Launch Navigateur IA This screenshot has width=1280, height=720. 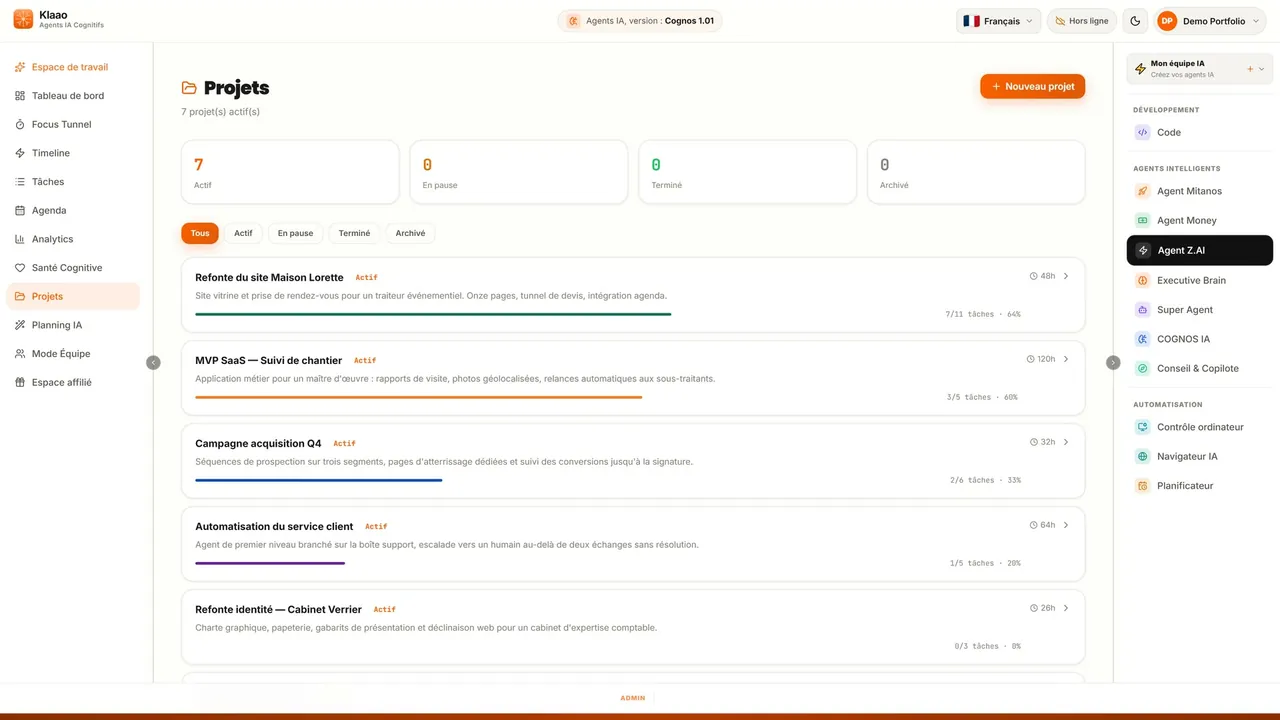1199,456
